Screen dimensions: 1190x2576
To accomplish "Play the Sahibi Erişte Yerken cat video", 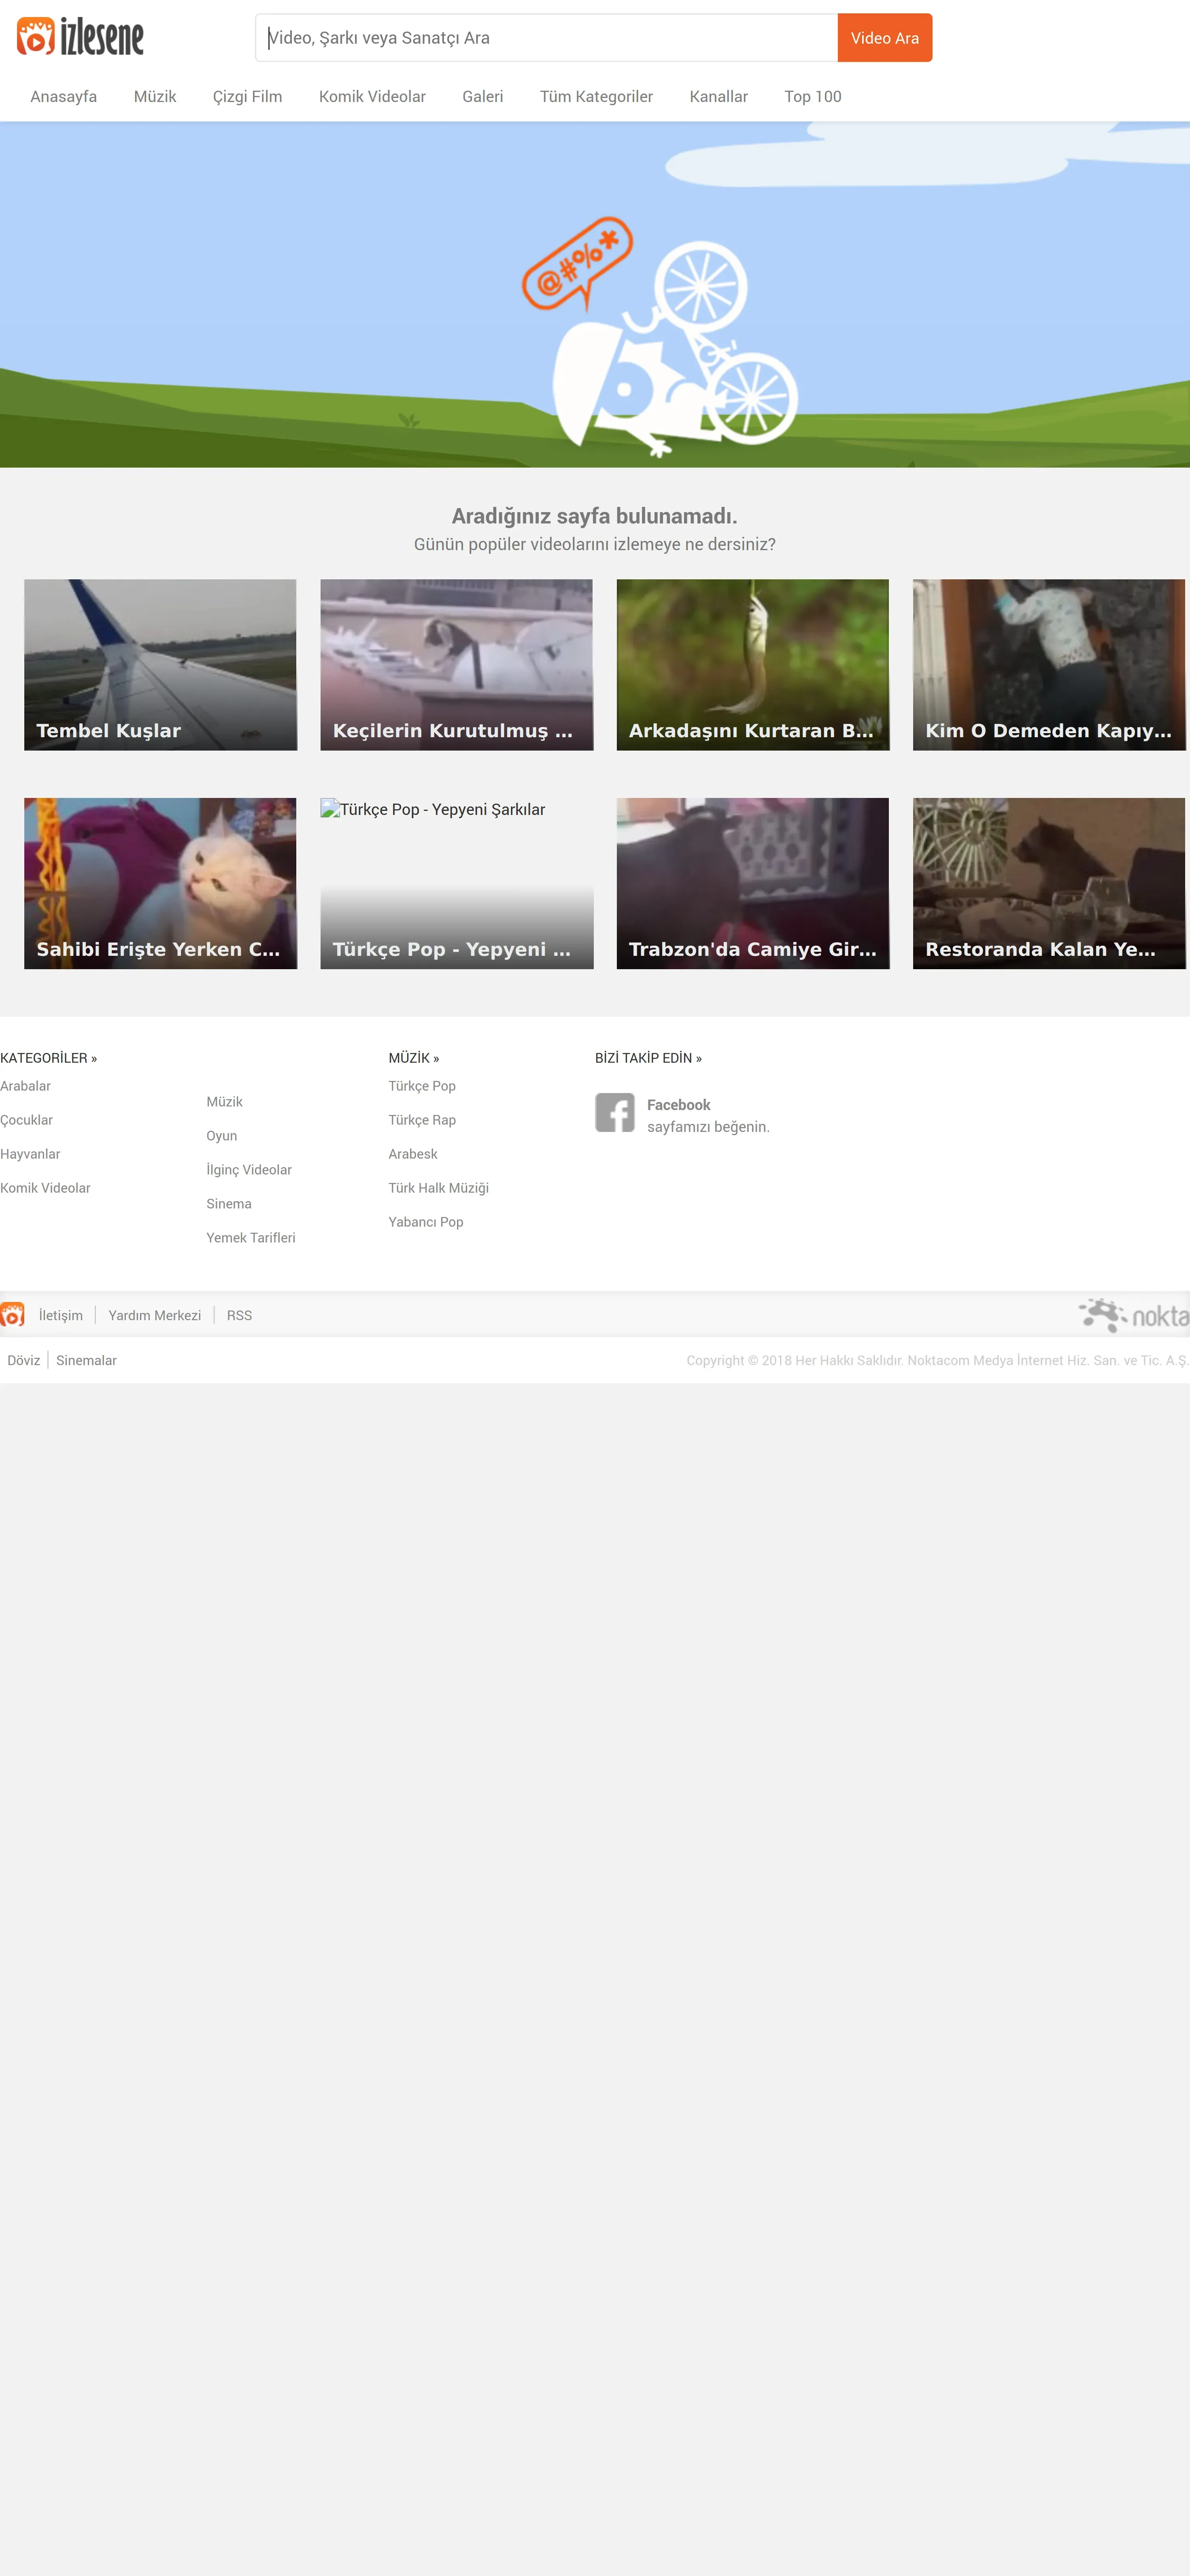I will tap(160, 883).
